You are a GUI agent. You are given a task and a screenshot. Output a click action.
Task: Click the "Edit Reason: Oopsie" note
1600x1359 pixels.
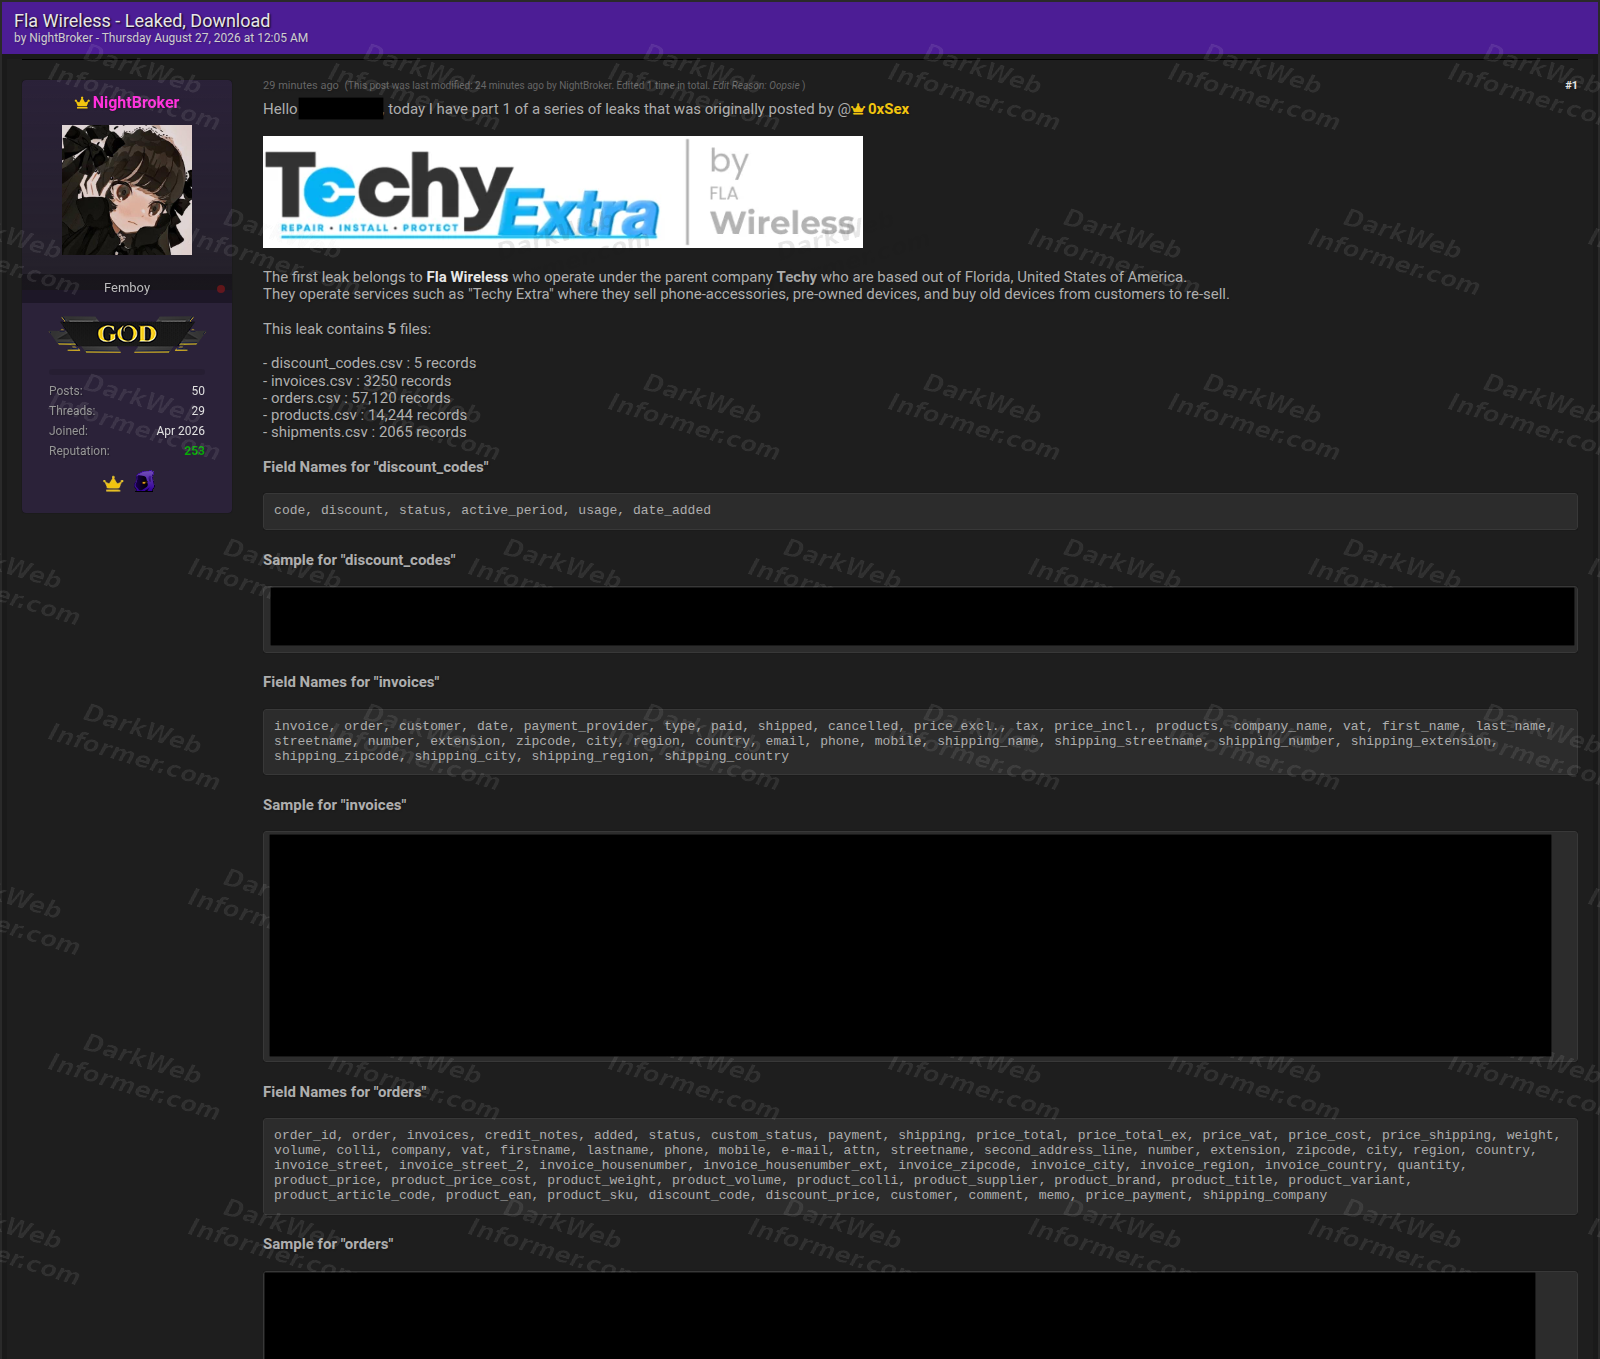[756, 86]
